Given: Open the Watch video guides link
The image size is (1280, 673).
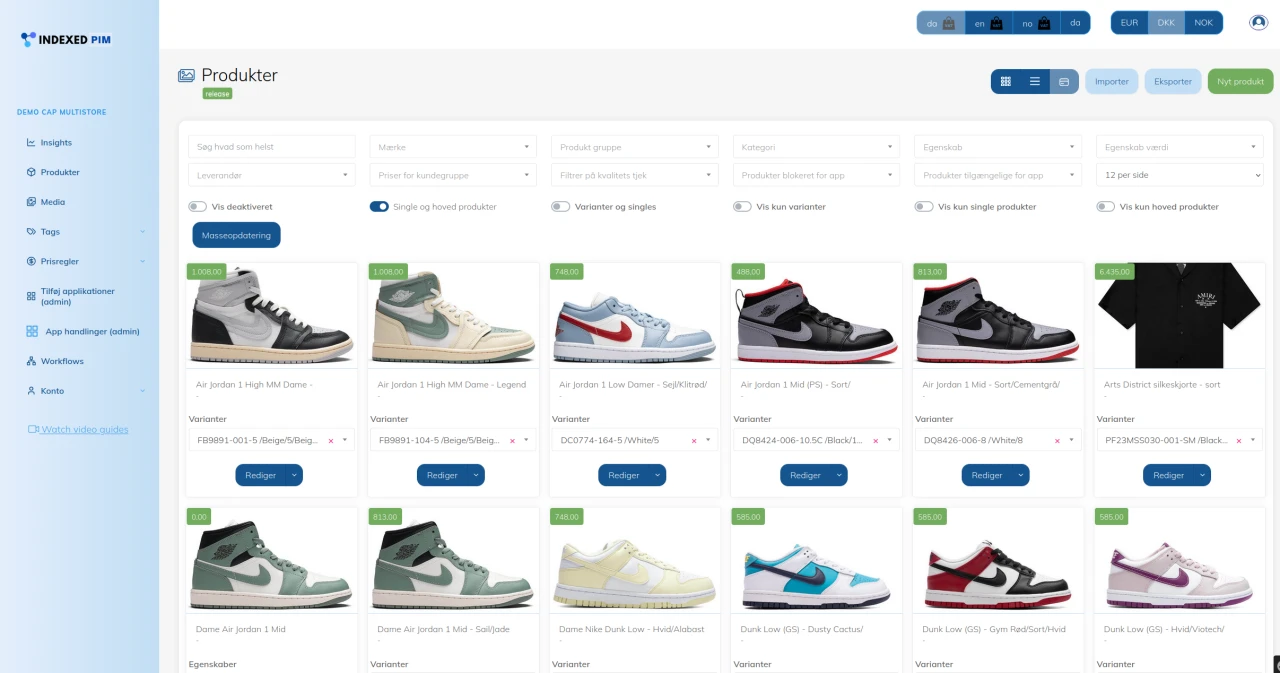Looking at the screenshot, I should tap(85, 430).
